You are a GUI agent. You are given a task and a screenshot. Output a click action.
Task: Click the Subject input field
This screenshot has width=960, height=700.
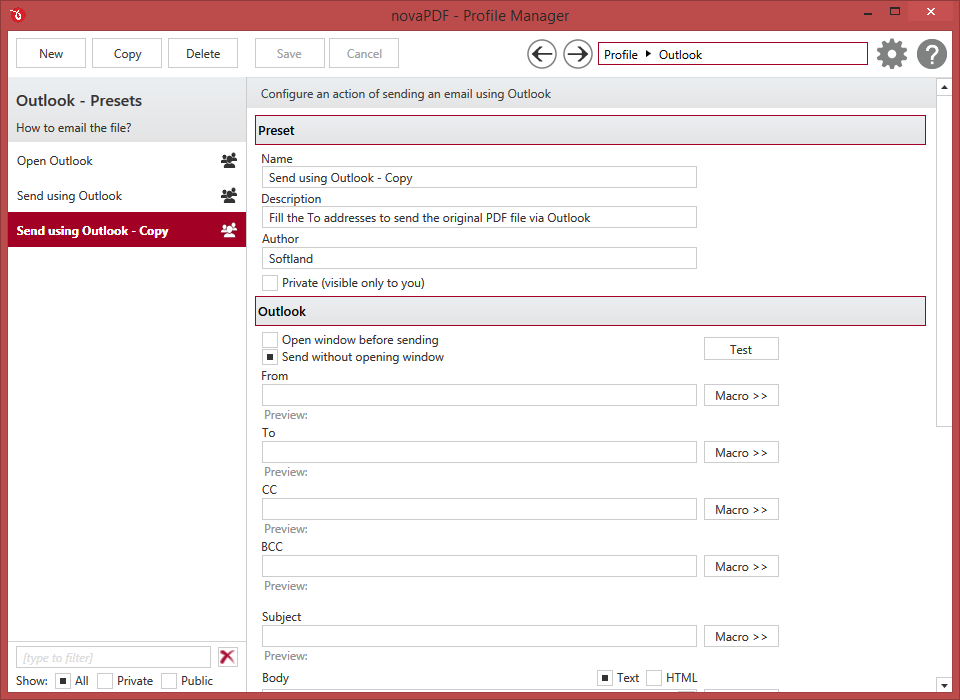[479, 636]
